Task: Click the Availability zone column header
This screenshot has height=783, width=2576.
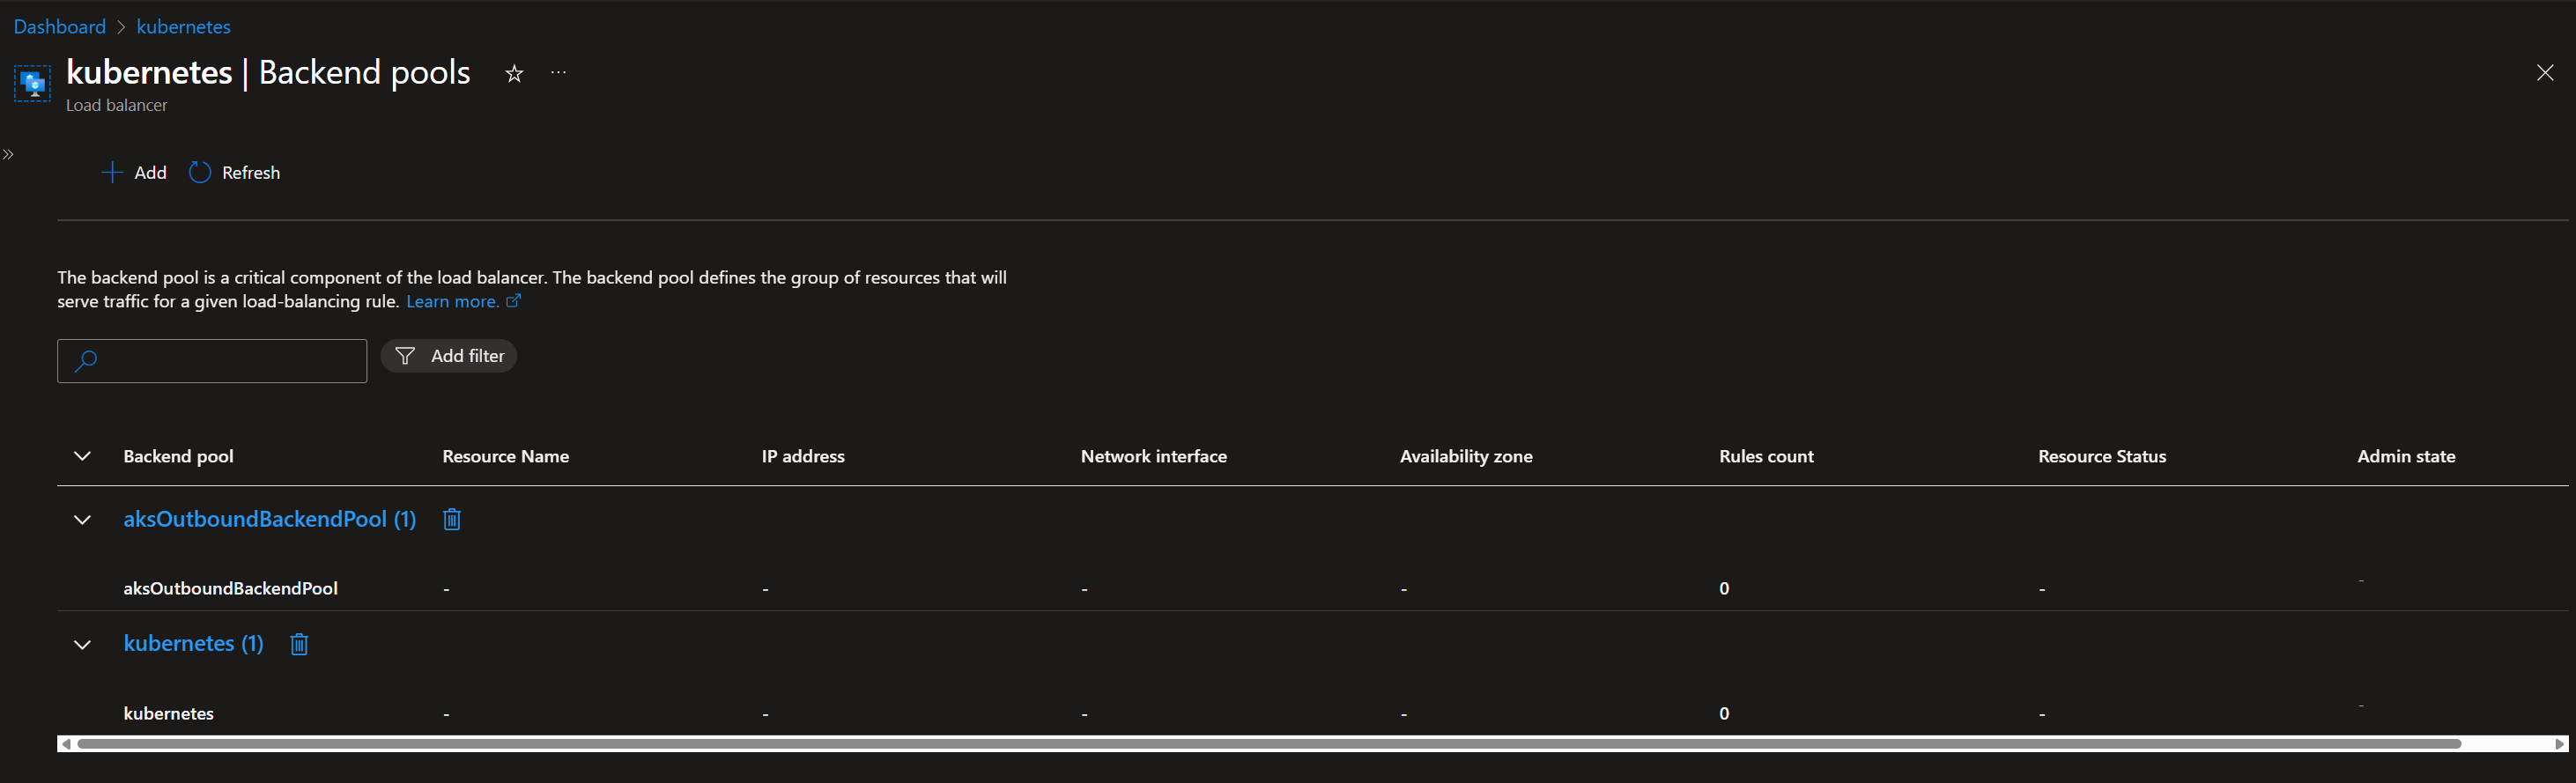Action: 1466,456
